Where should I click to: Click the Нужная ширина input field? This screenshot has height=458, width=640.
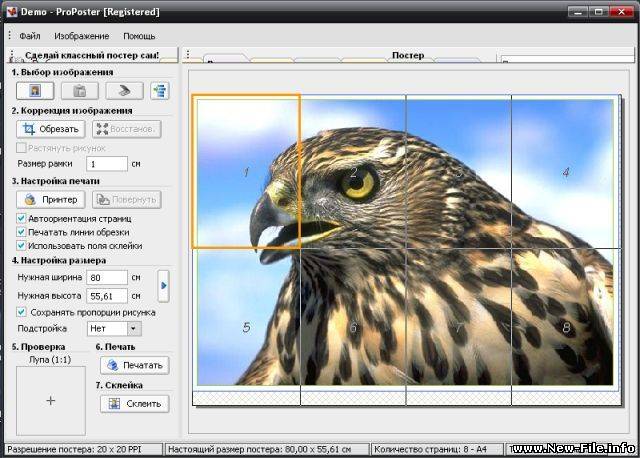[x=107, y=278]
